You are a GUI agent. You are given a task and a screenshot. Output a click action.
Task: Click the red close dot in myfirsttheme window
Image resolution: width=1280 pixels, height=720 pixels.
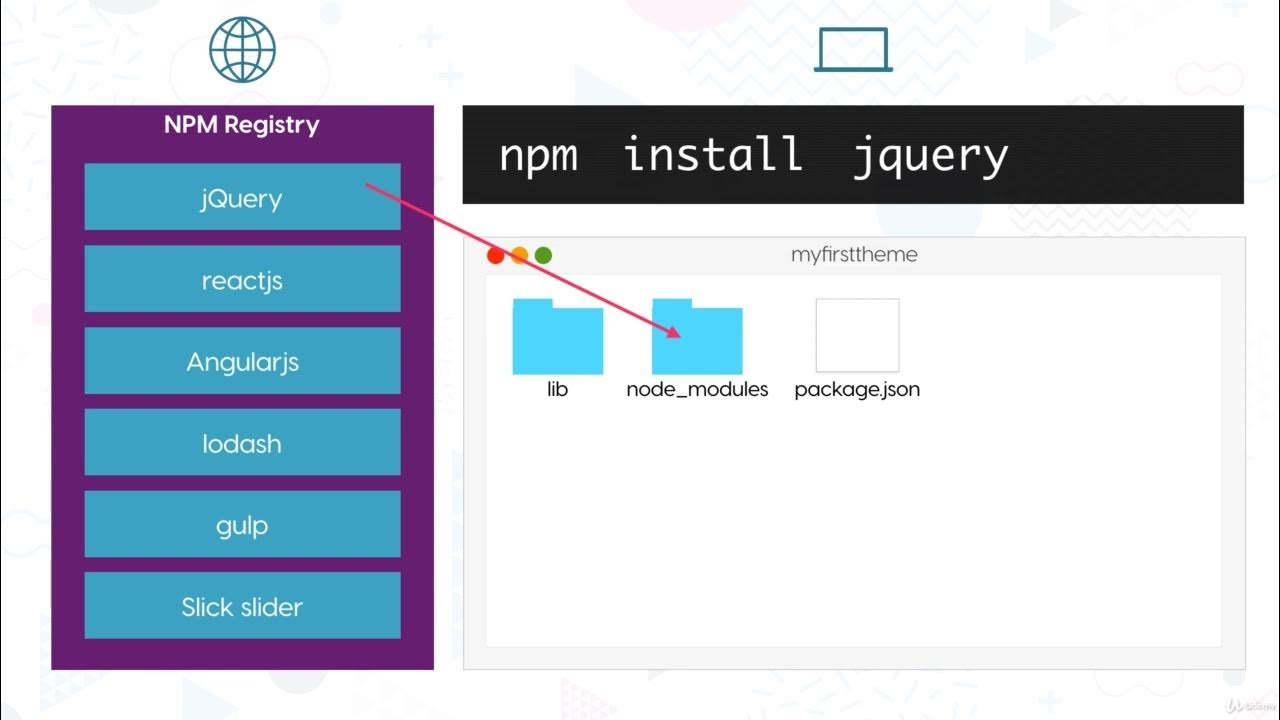pyautogui.click(x=496, y=255)
